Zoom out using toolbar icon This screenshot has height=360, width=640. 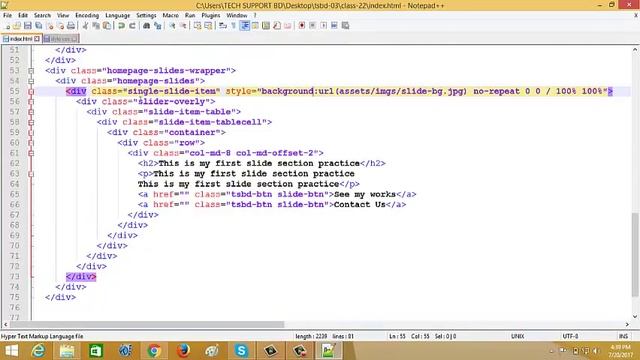tap(183, 26)
